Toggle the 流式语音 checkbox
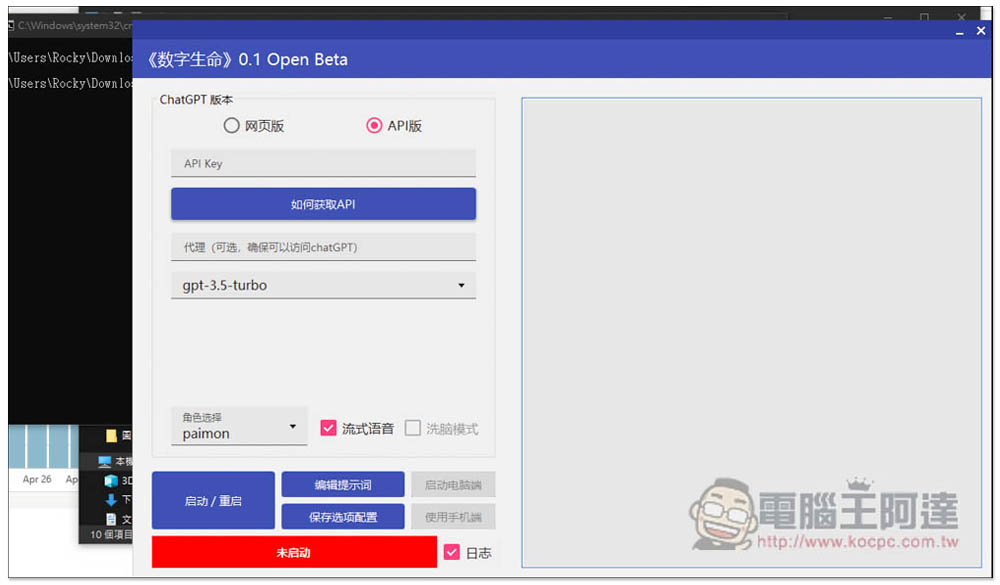The width and height of the screenshot is (1000, 585). pyautogui.click(x=328, y=428)
